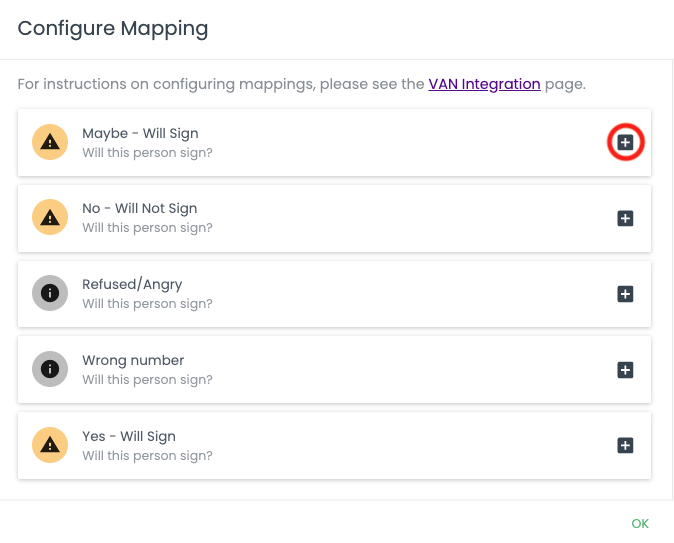Click warning icon beside No - Will Not Sign
Viewport: 674px width, 543px height.
tap(50, 218)
